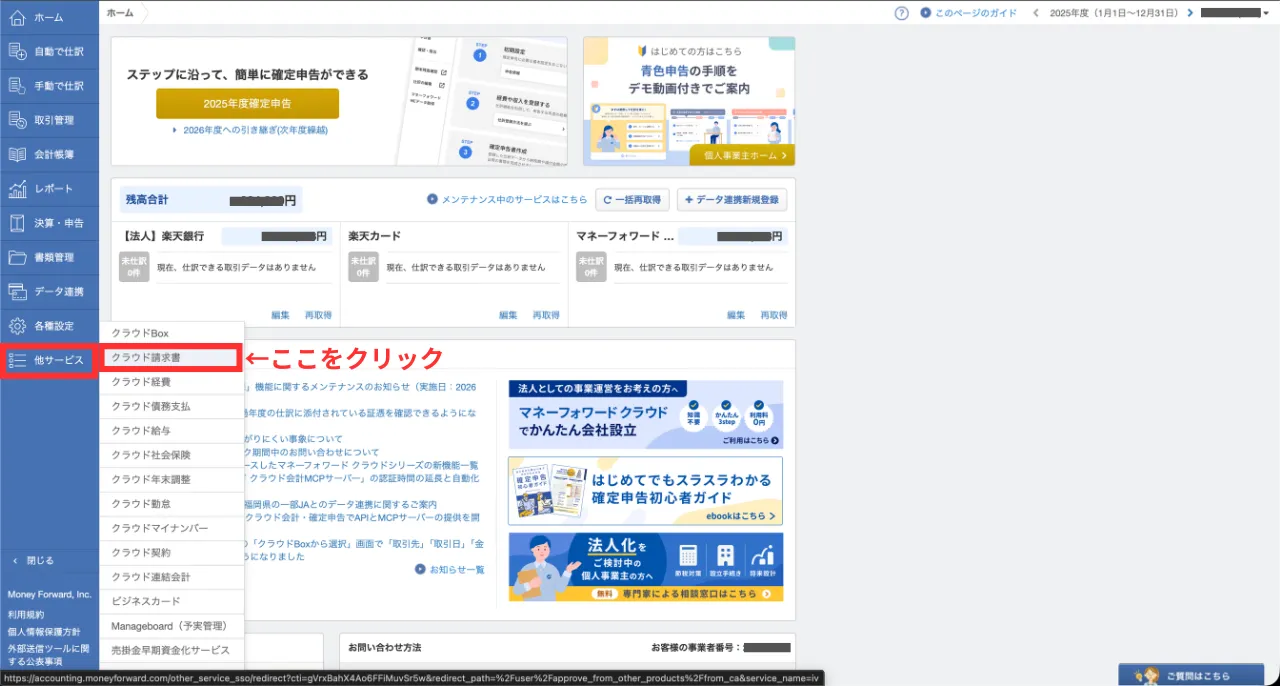1280x686 pixels.
Task: Open the お知らせ一覧 link
Action: click(x=451, y=569)
